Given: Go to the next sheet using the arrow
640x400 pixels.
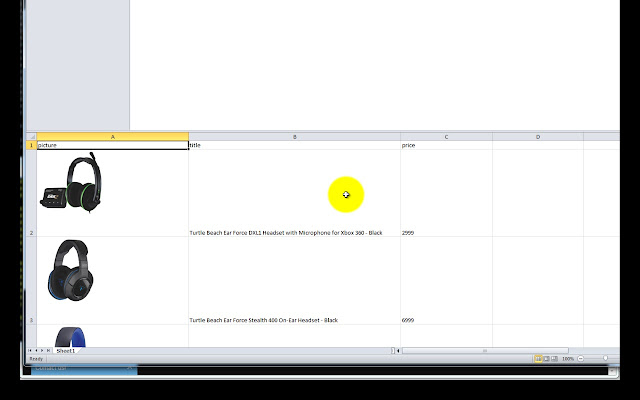Looking at the screenshot, I should pyautogui.click(x=42, y=351).
